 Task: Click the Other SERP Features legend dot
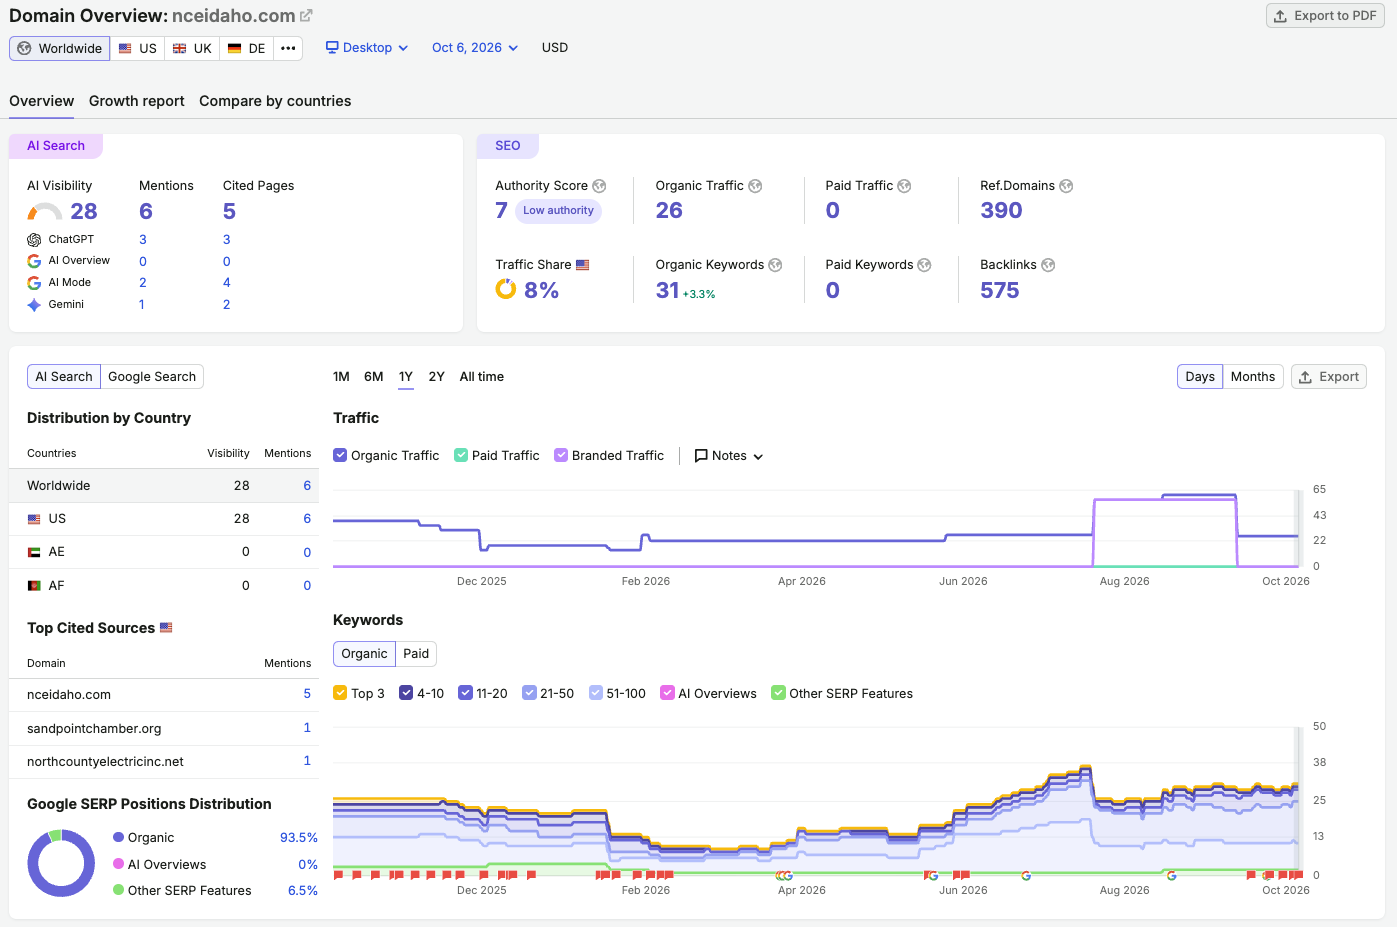coord(119,890)
